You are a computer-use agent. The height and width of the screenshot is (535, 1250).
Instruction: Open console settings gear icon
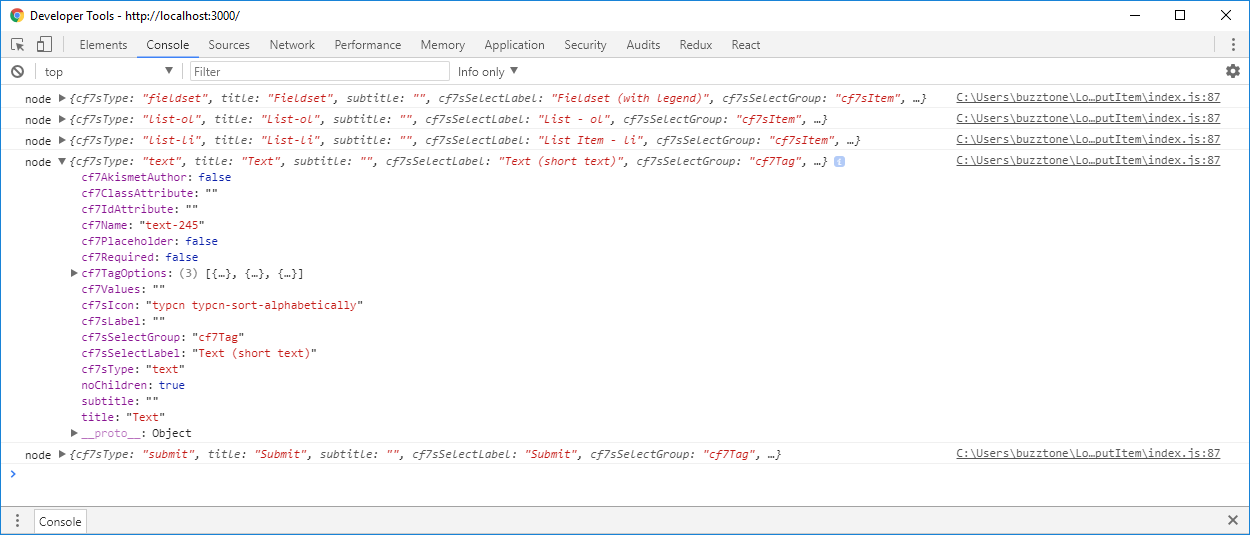1232,72
